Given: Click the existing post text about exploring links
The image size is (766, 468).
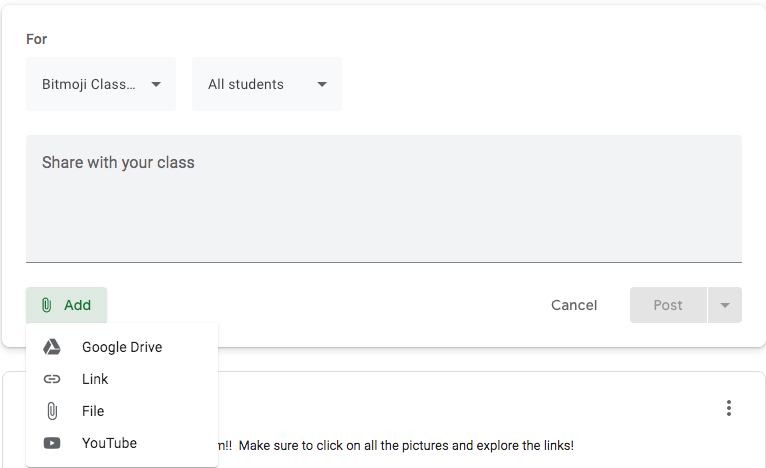Looking at the screenshot, I should 400,445.
